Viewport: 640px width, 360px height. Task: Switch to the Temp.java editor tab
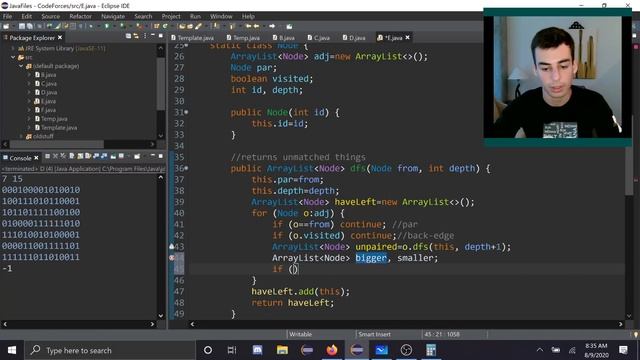(x=243, y=38)
